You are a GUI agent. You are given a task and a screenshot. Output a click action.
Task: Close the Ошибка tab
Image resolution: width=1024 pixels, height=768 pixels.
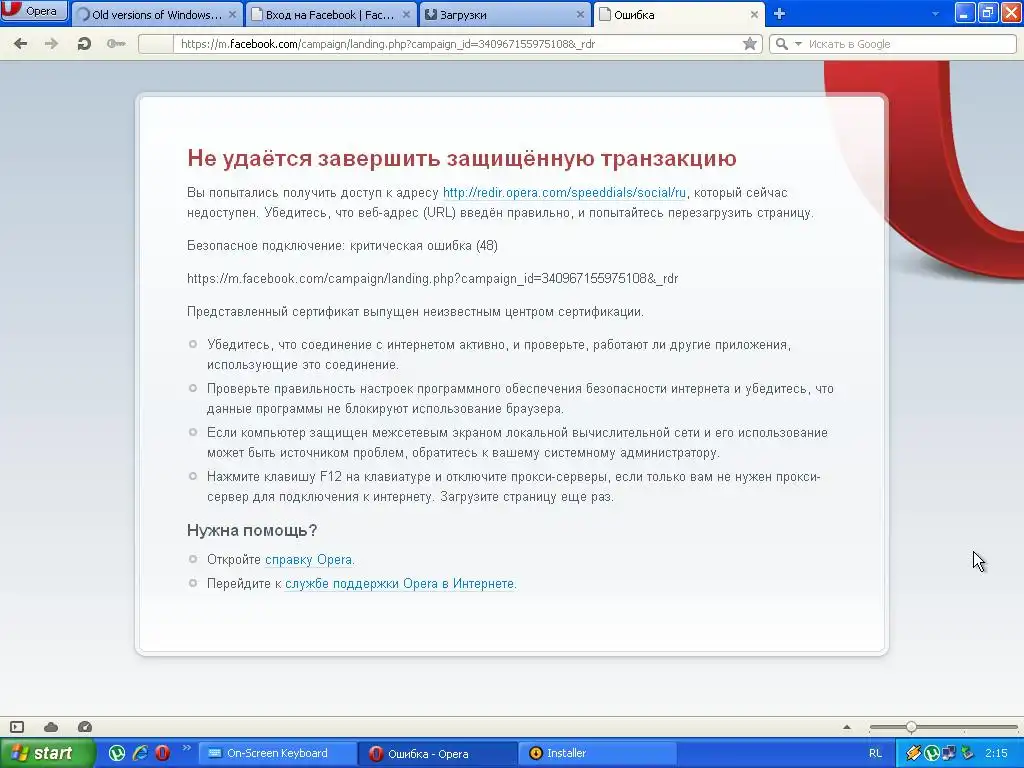tap(754, 14)
